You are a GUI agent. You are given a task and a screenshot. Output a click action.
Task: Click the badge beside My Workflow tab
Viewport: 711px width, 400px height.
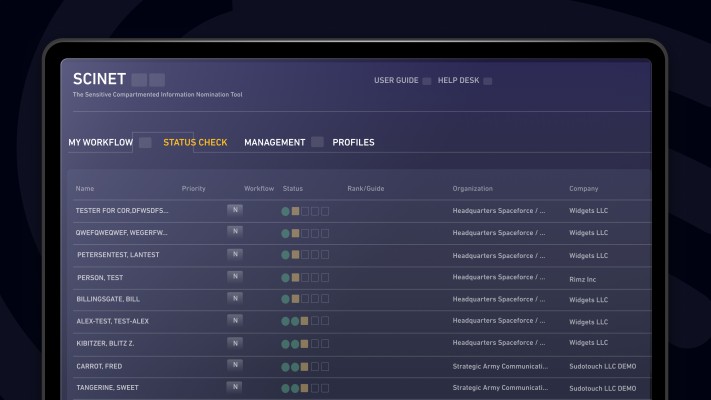pos(145,142)
